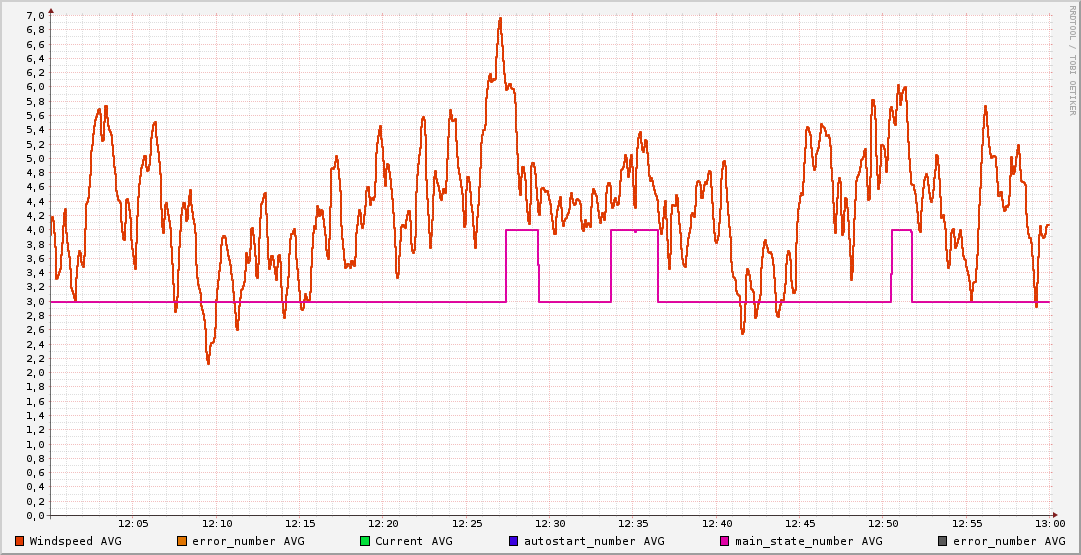
Task: Click the 0,0 value on the y-axis
Action: click(x=34, y=515)
